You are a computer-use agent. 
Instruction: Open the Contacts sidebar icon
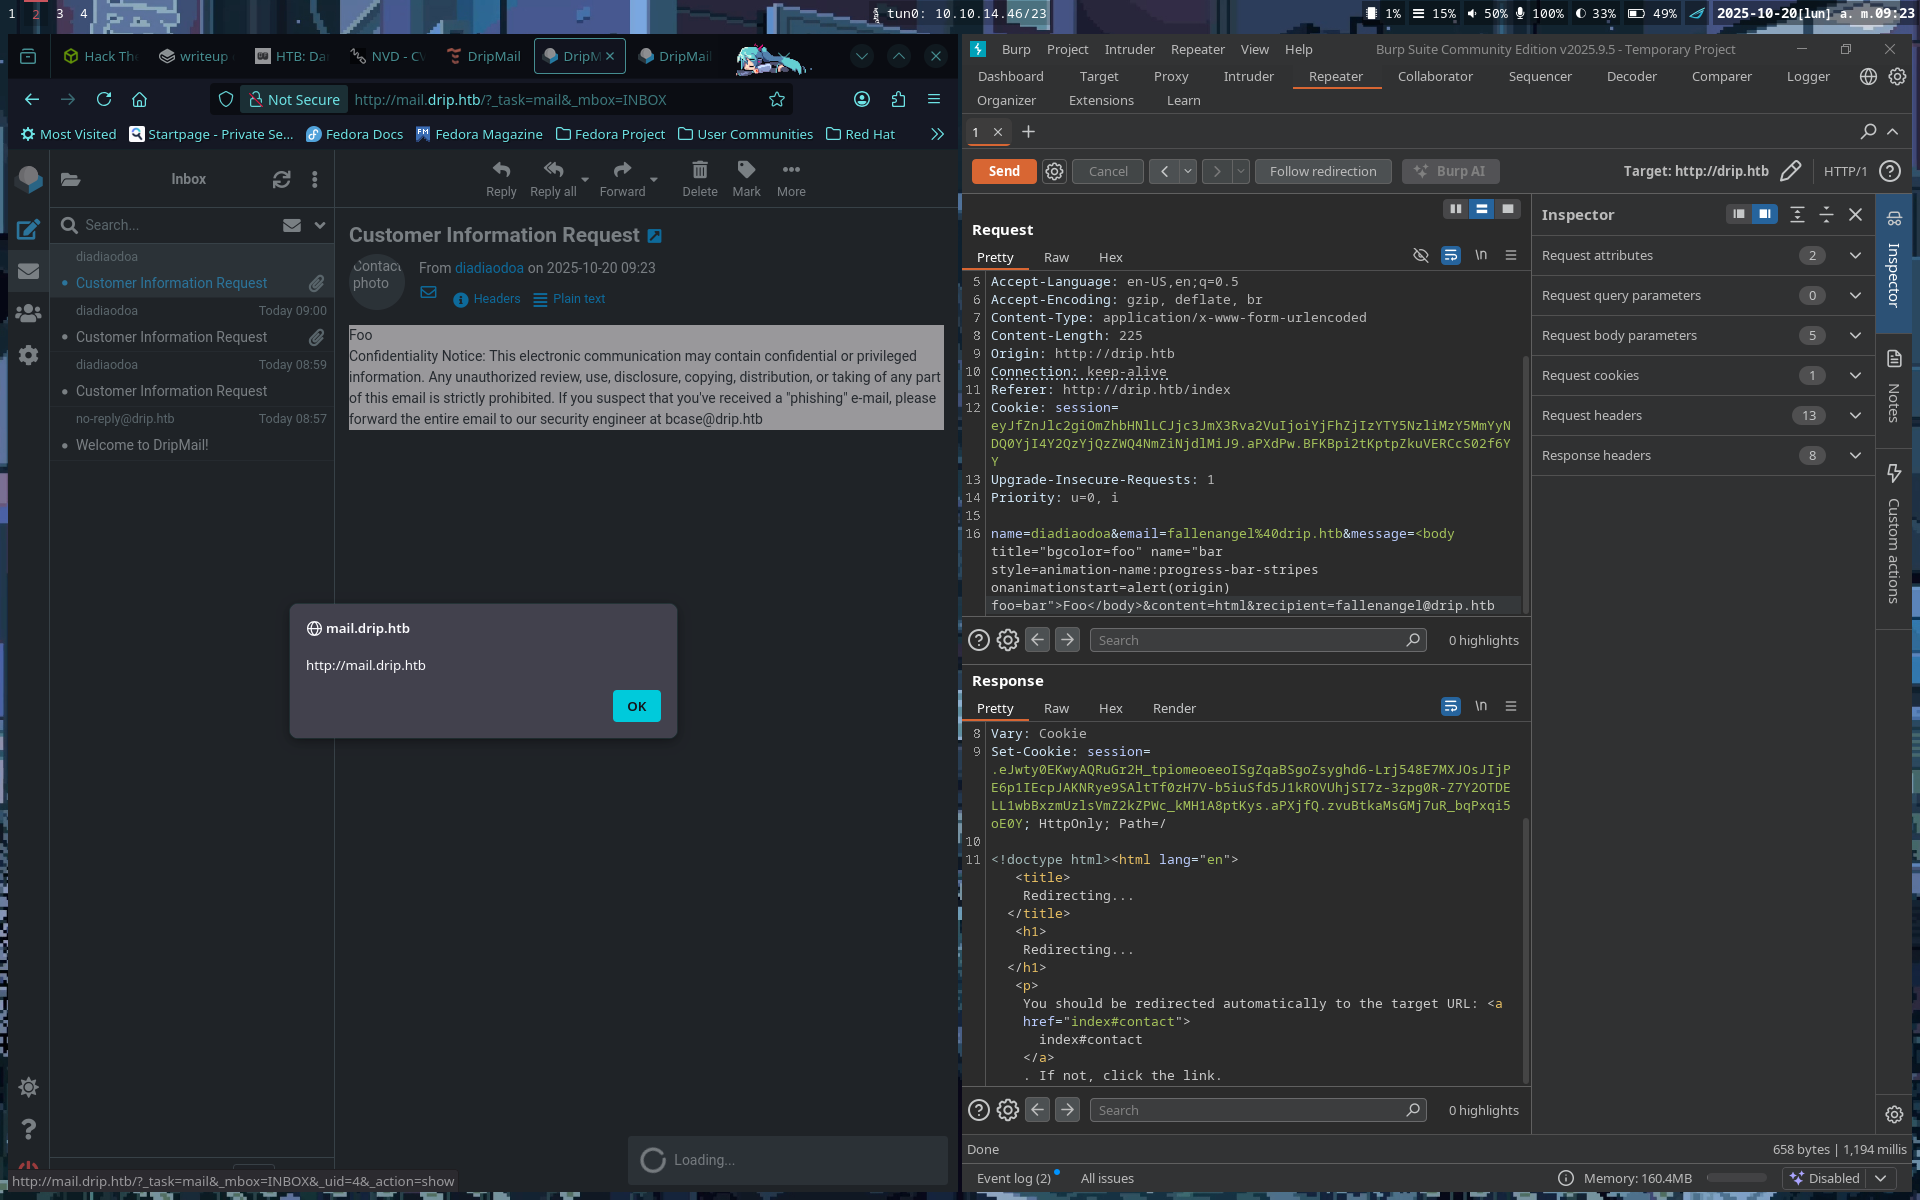[28, 313]
